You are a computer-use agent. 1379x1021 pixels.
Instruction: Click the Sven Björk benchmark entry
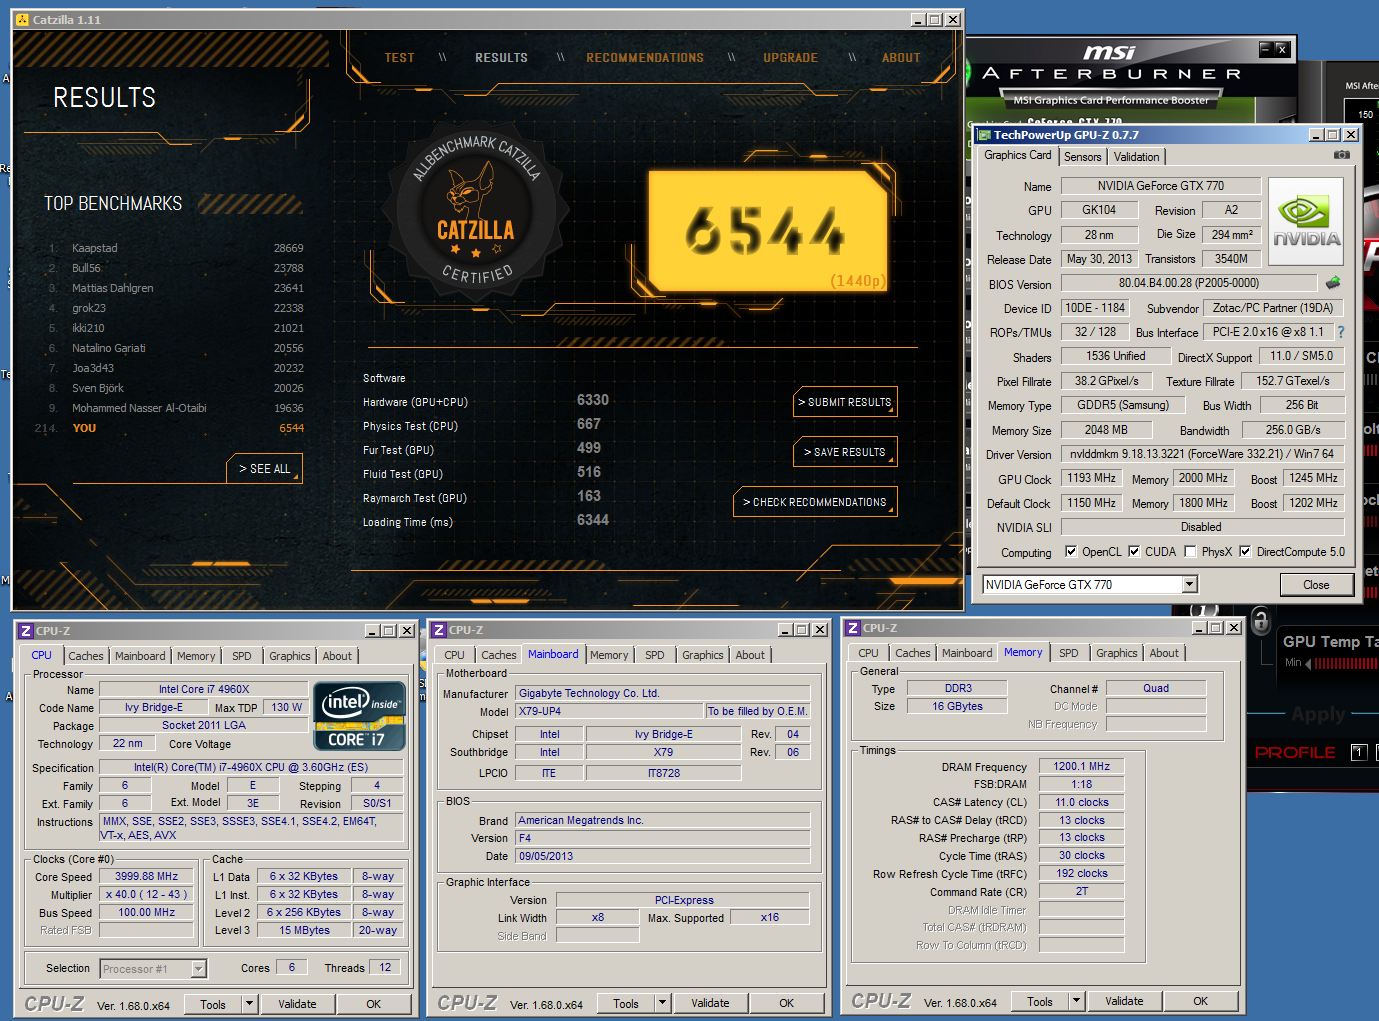pyautogui.click(x=176, y=388)
